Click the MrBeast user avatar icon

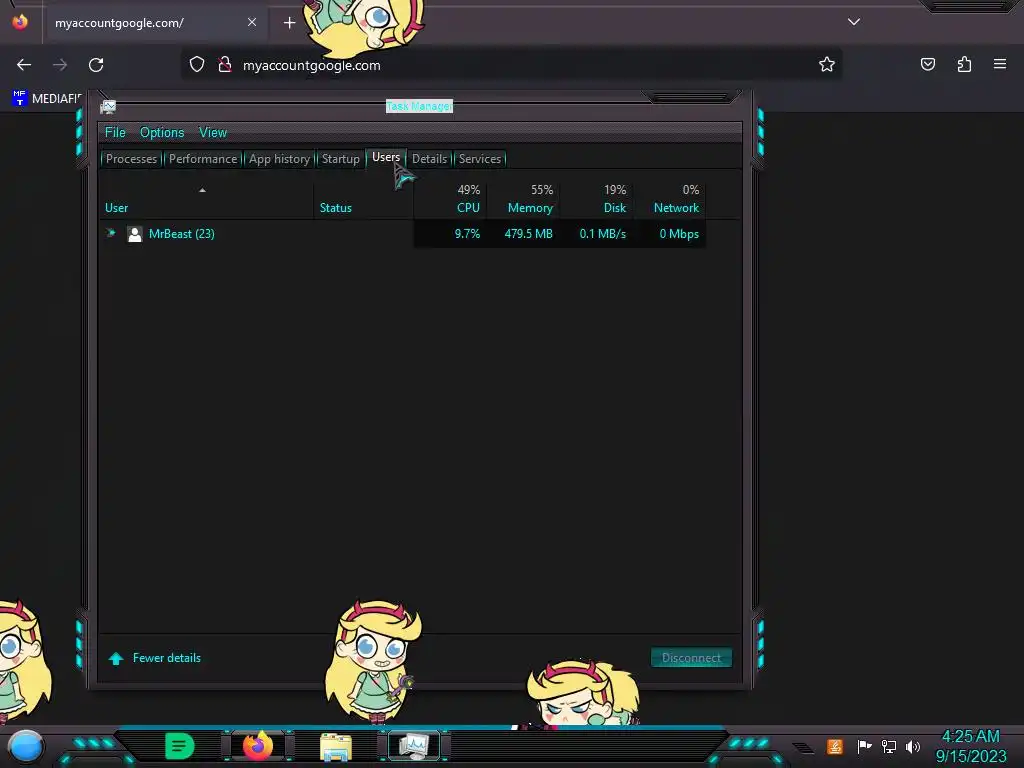[135, 234]
